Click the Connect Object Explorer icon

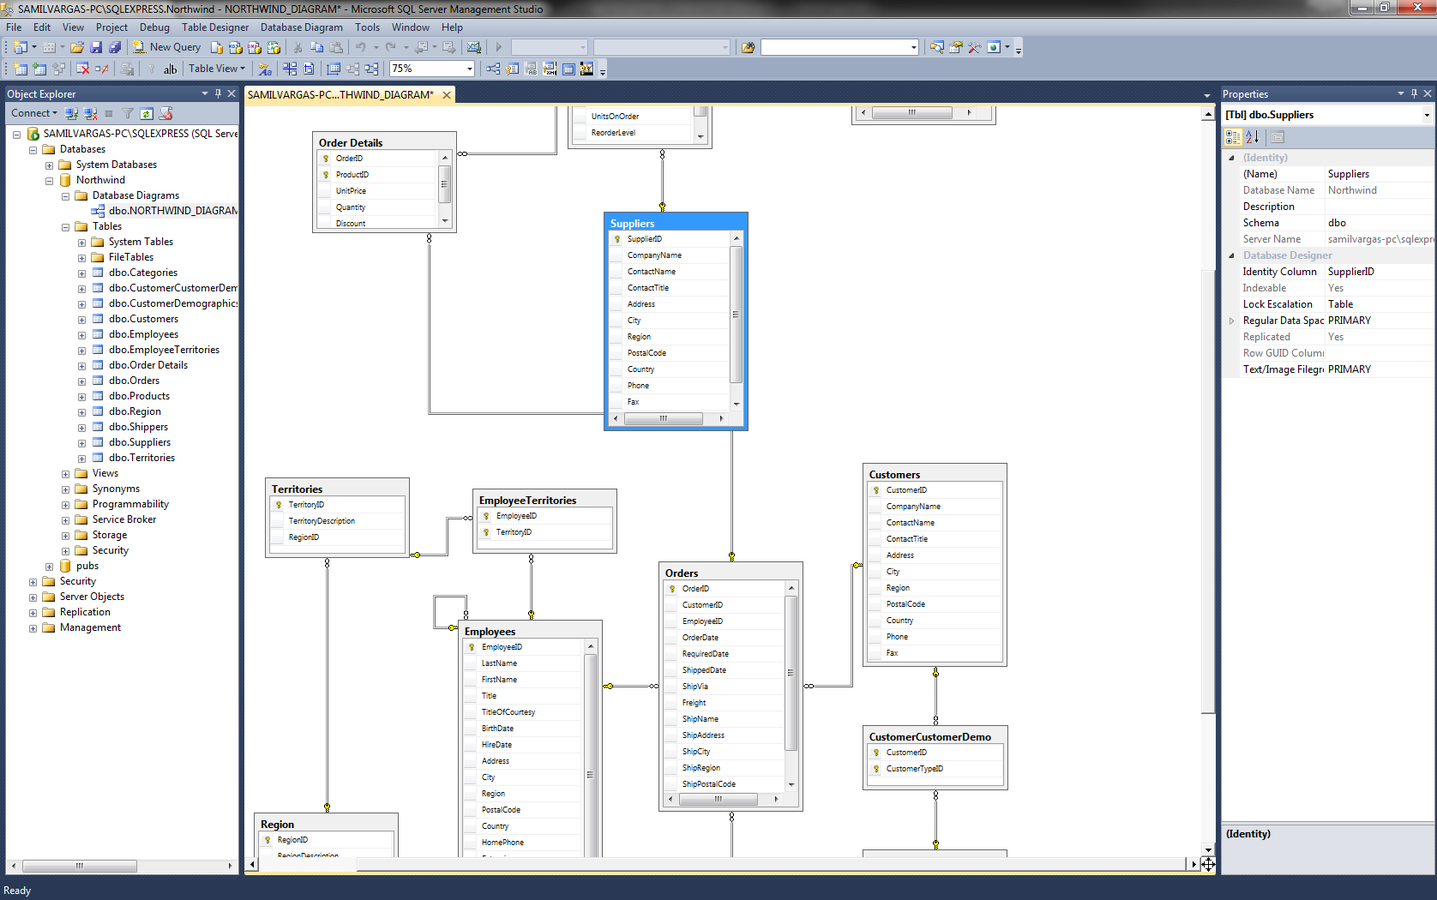click(x=71, y=113)
